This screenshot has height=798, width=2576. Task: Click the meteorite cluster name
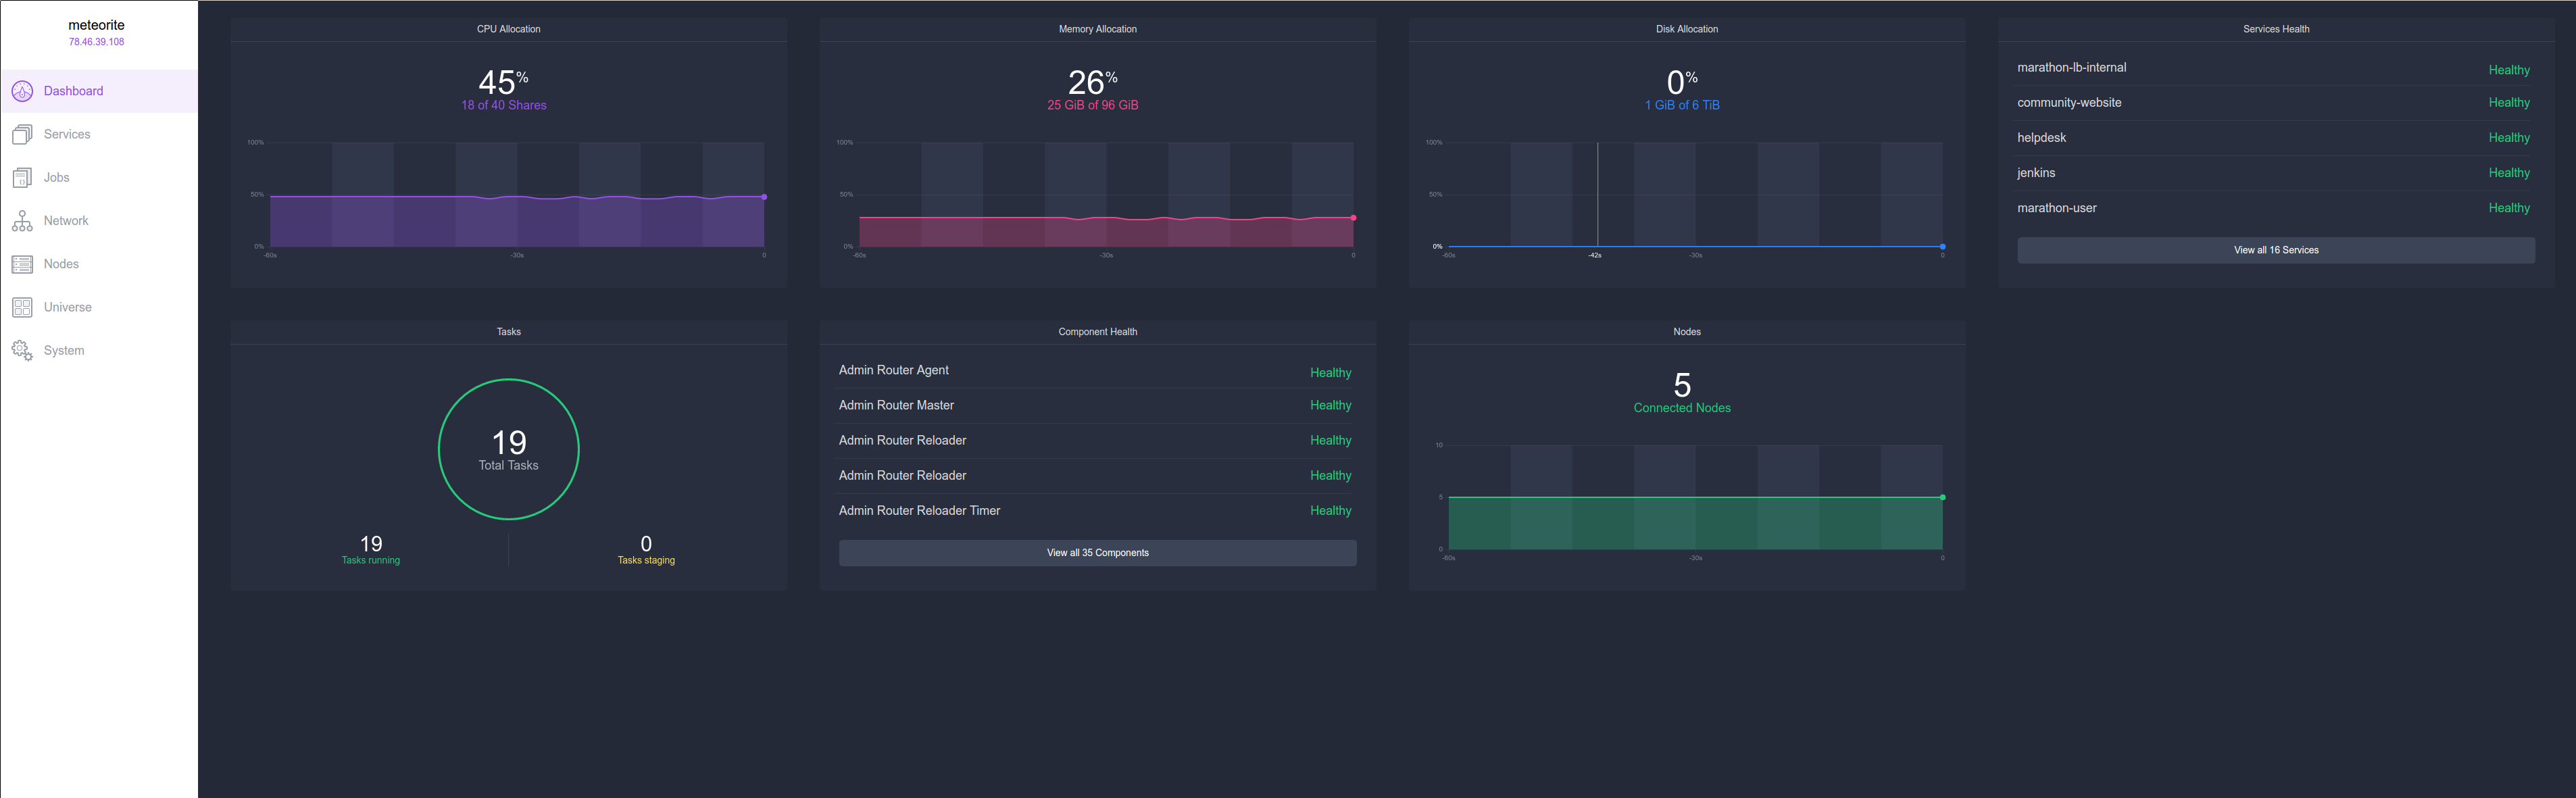click(96, 25)
